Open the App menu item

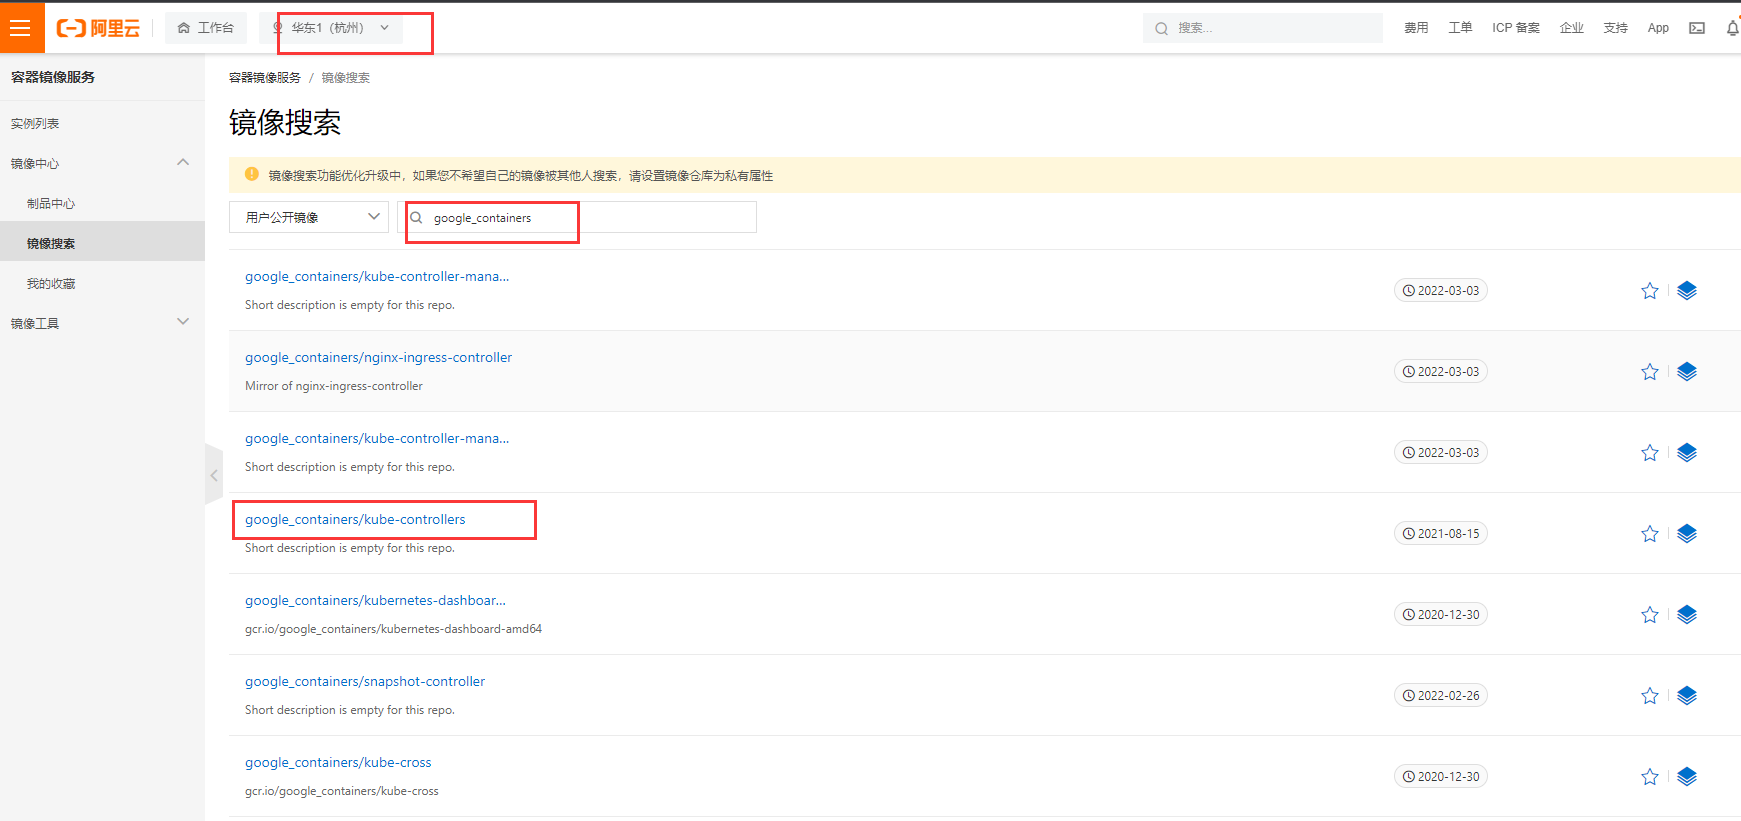[x=1658, y=28]
